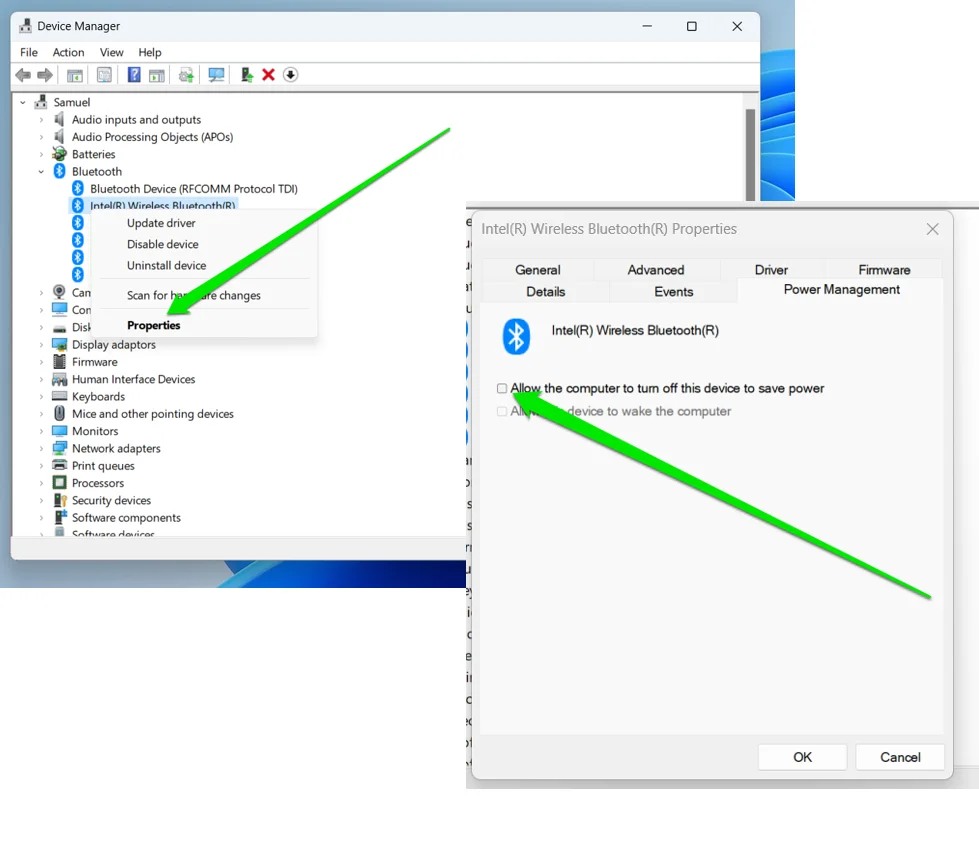Click Update device driver toolbar icon
Image resolution: width=979 pixels, height=848 pixels.
(x=186, y=76)
